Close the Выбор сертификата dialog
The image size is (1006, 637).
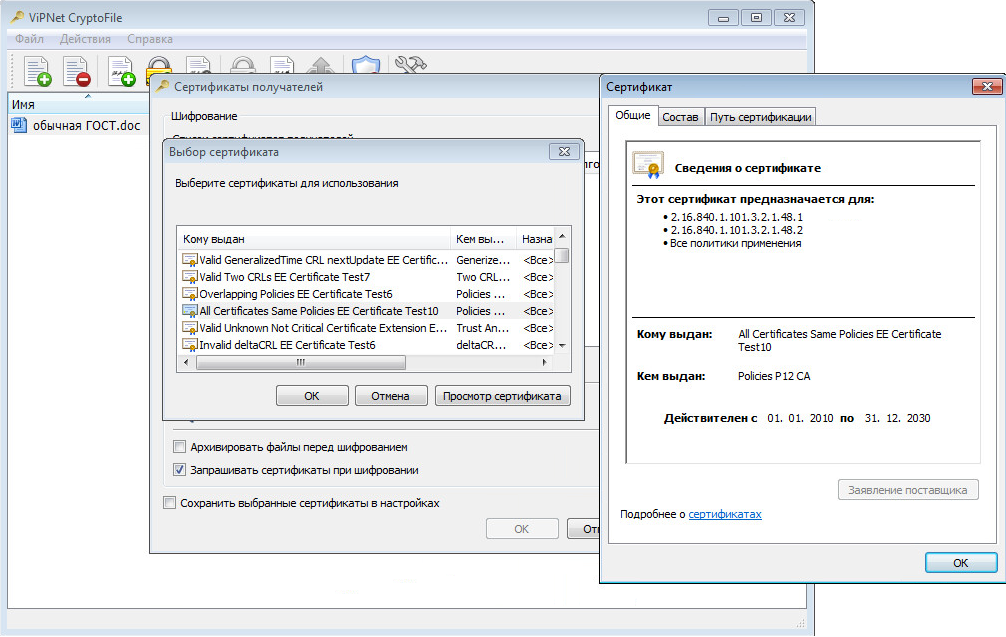click(564, 151)
